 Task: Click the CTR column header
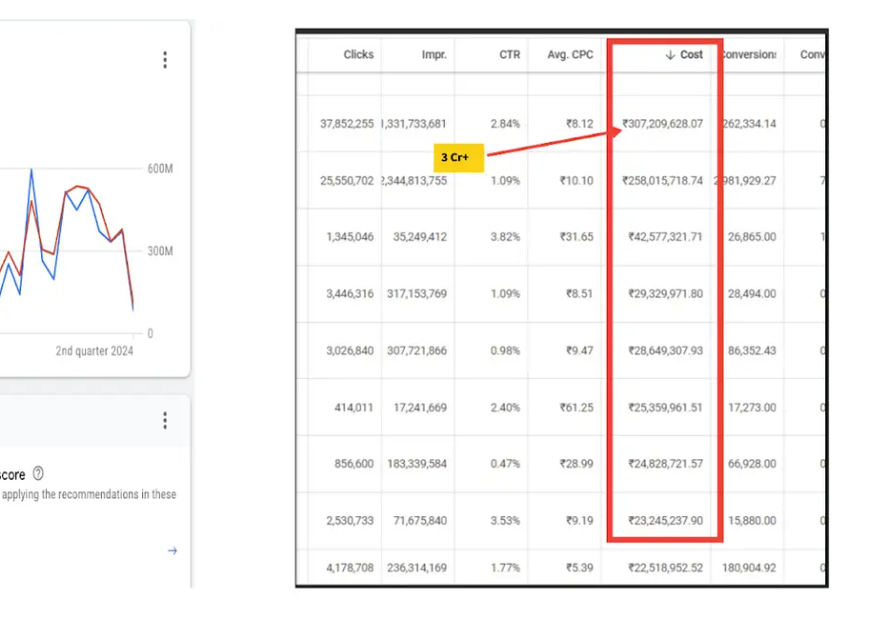click(510, 55)
